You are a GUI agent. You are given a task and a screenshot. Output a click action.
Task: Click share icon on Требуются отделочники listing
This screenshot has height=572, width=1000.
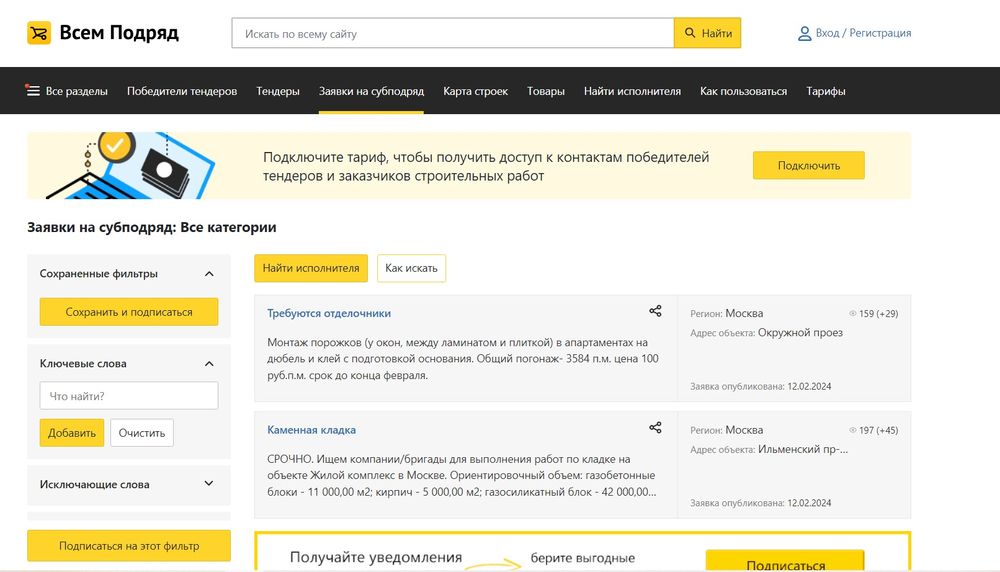[x=655, y=312]
